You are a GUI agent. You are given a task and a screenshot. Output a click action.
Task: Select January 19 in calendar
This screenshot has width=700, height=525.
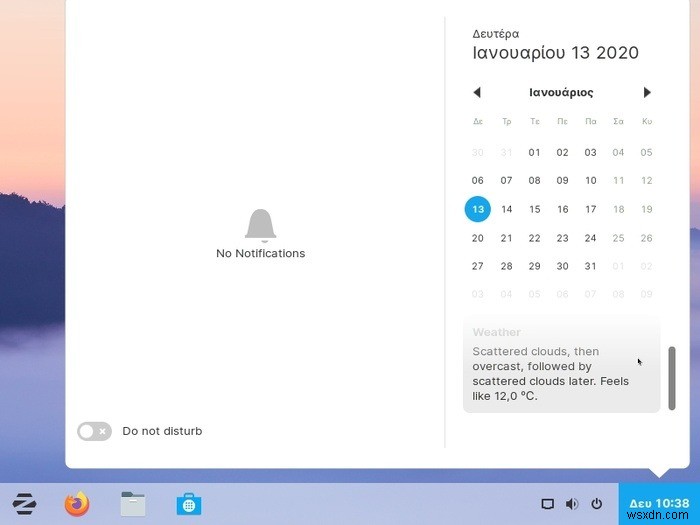click(x=646, y=209)
